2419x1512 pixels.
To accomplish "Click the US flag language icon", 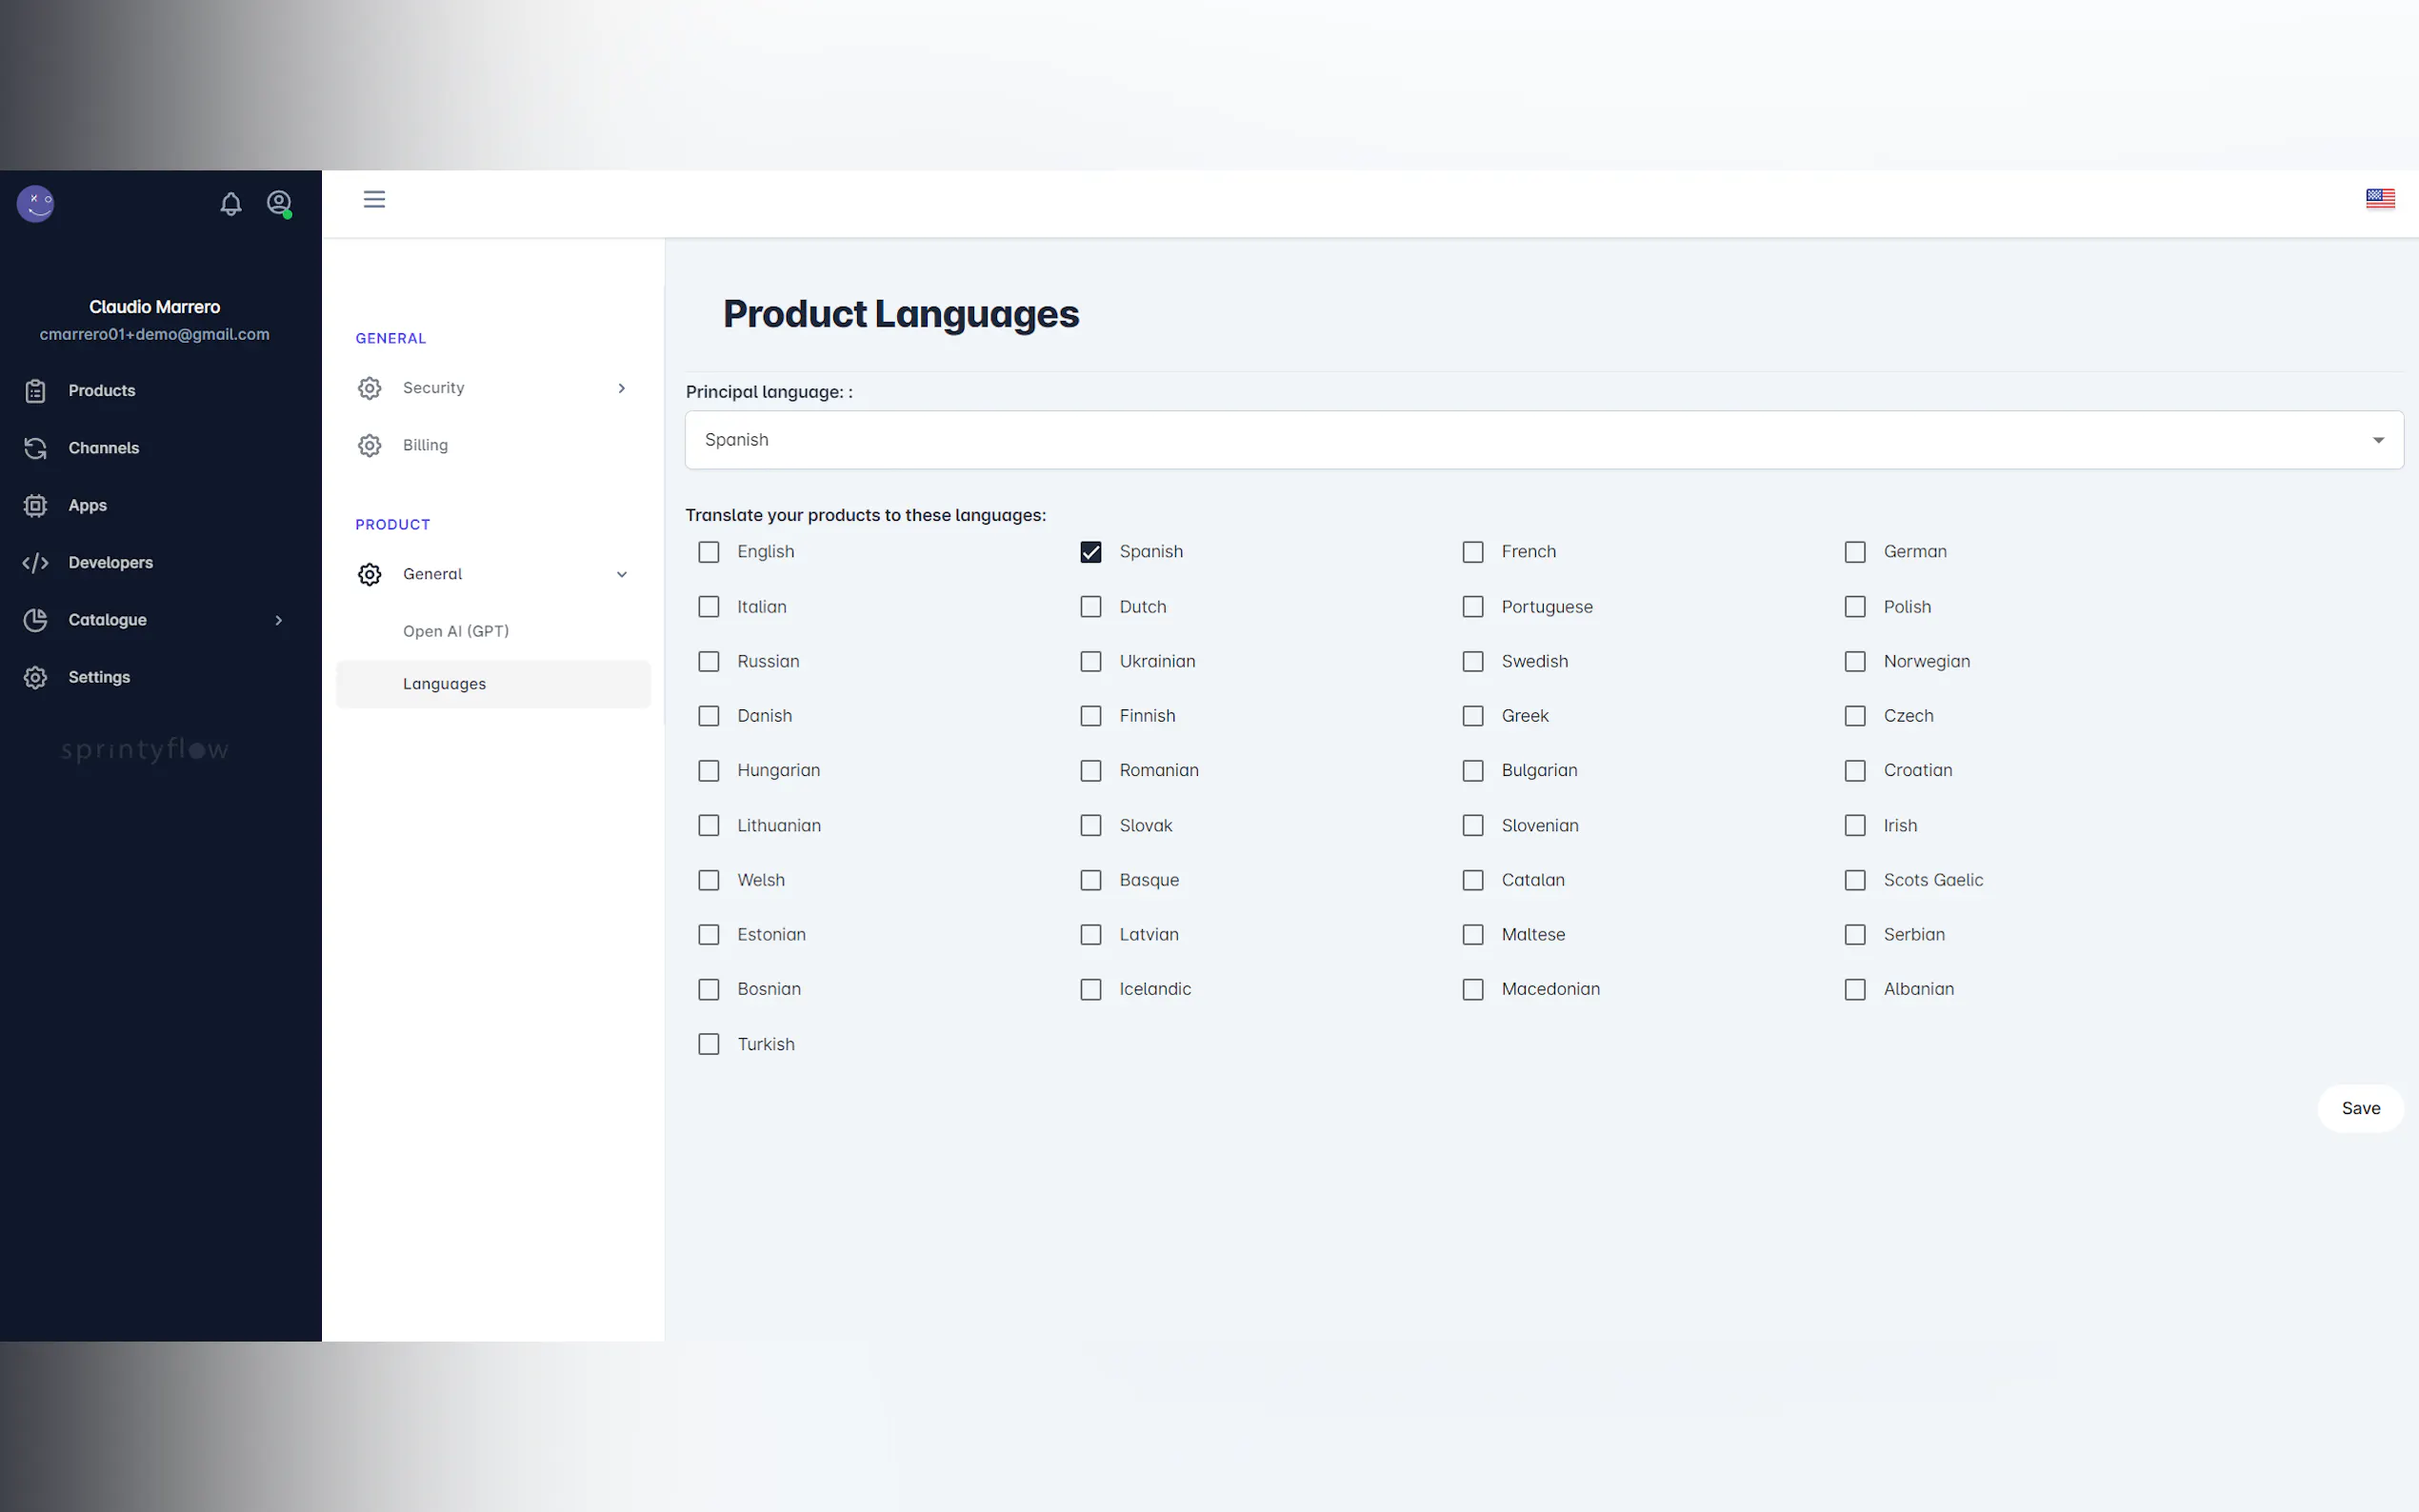I will 2379,199.
